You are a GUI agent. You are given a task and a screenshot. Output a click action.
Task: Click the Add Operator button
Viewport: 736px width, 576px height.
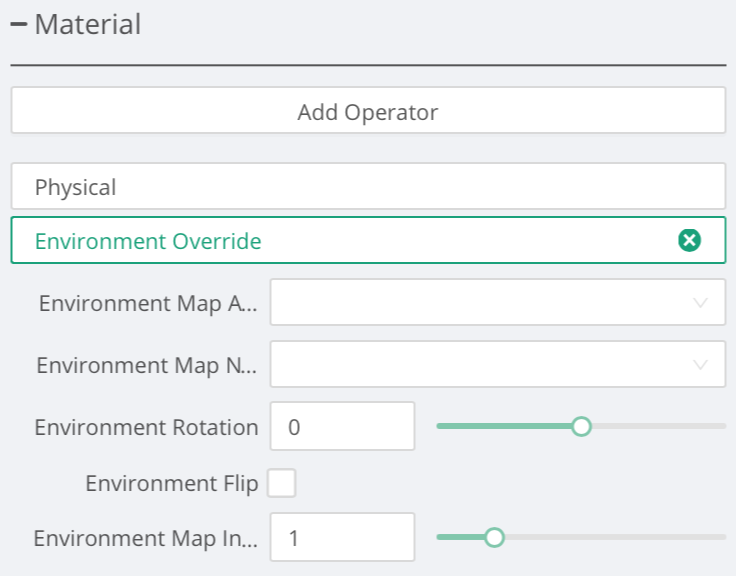pyautogui.click(x=367, y=111)
